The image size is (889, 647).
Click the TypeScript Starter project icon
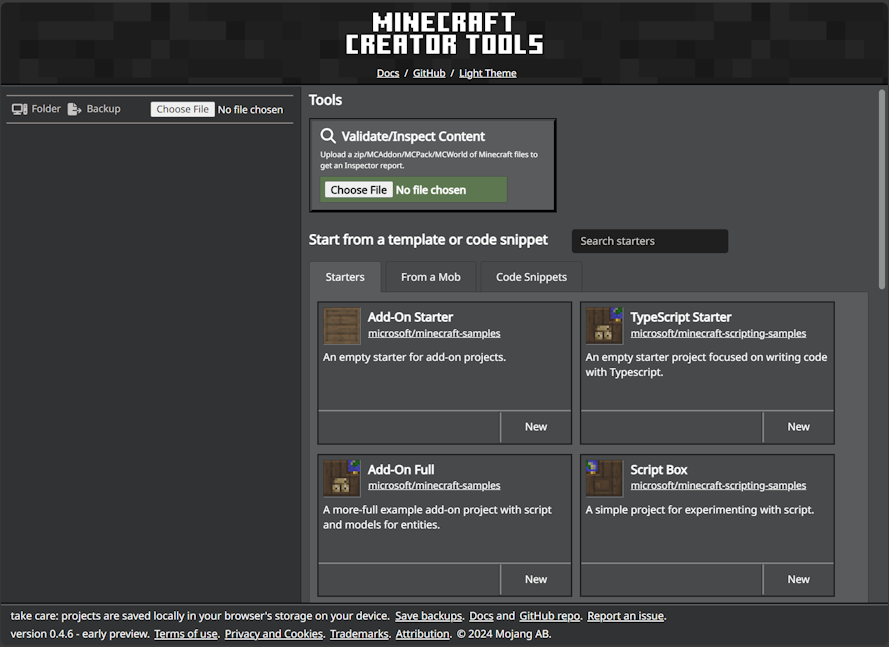pyautogui.click(x=604, y=326)
